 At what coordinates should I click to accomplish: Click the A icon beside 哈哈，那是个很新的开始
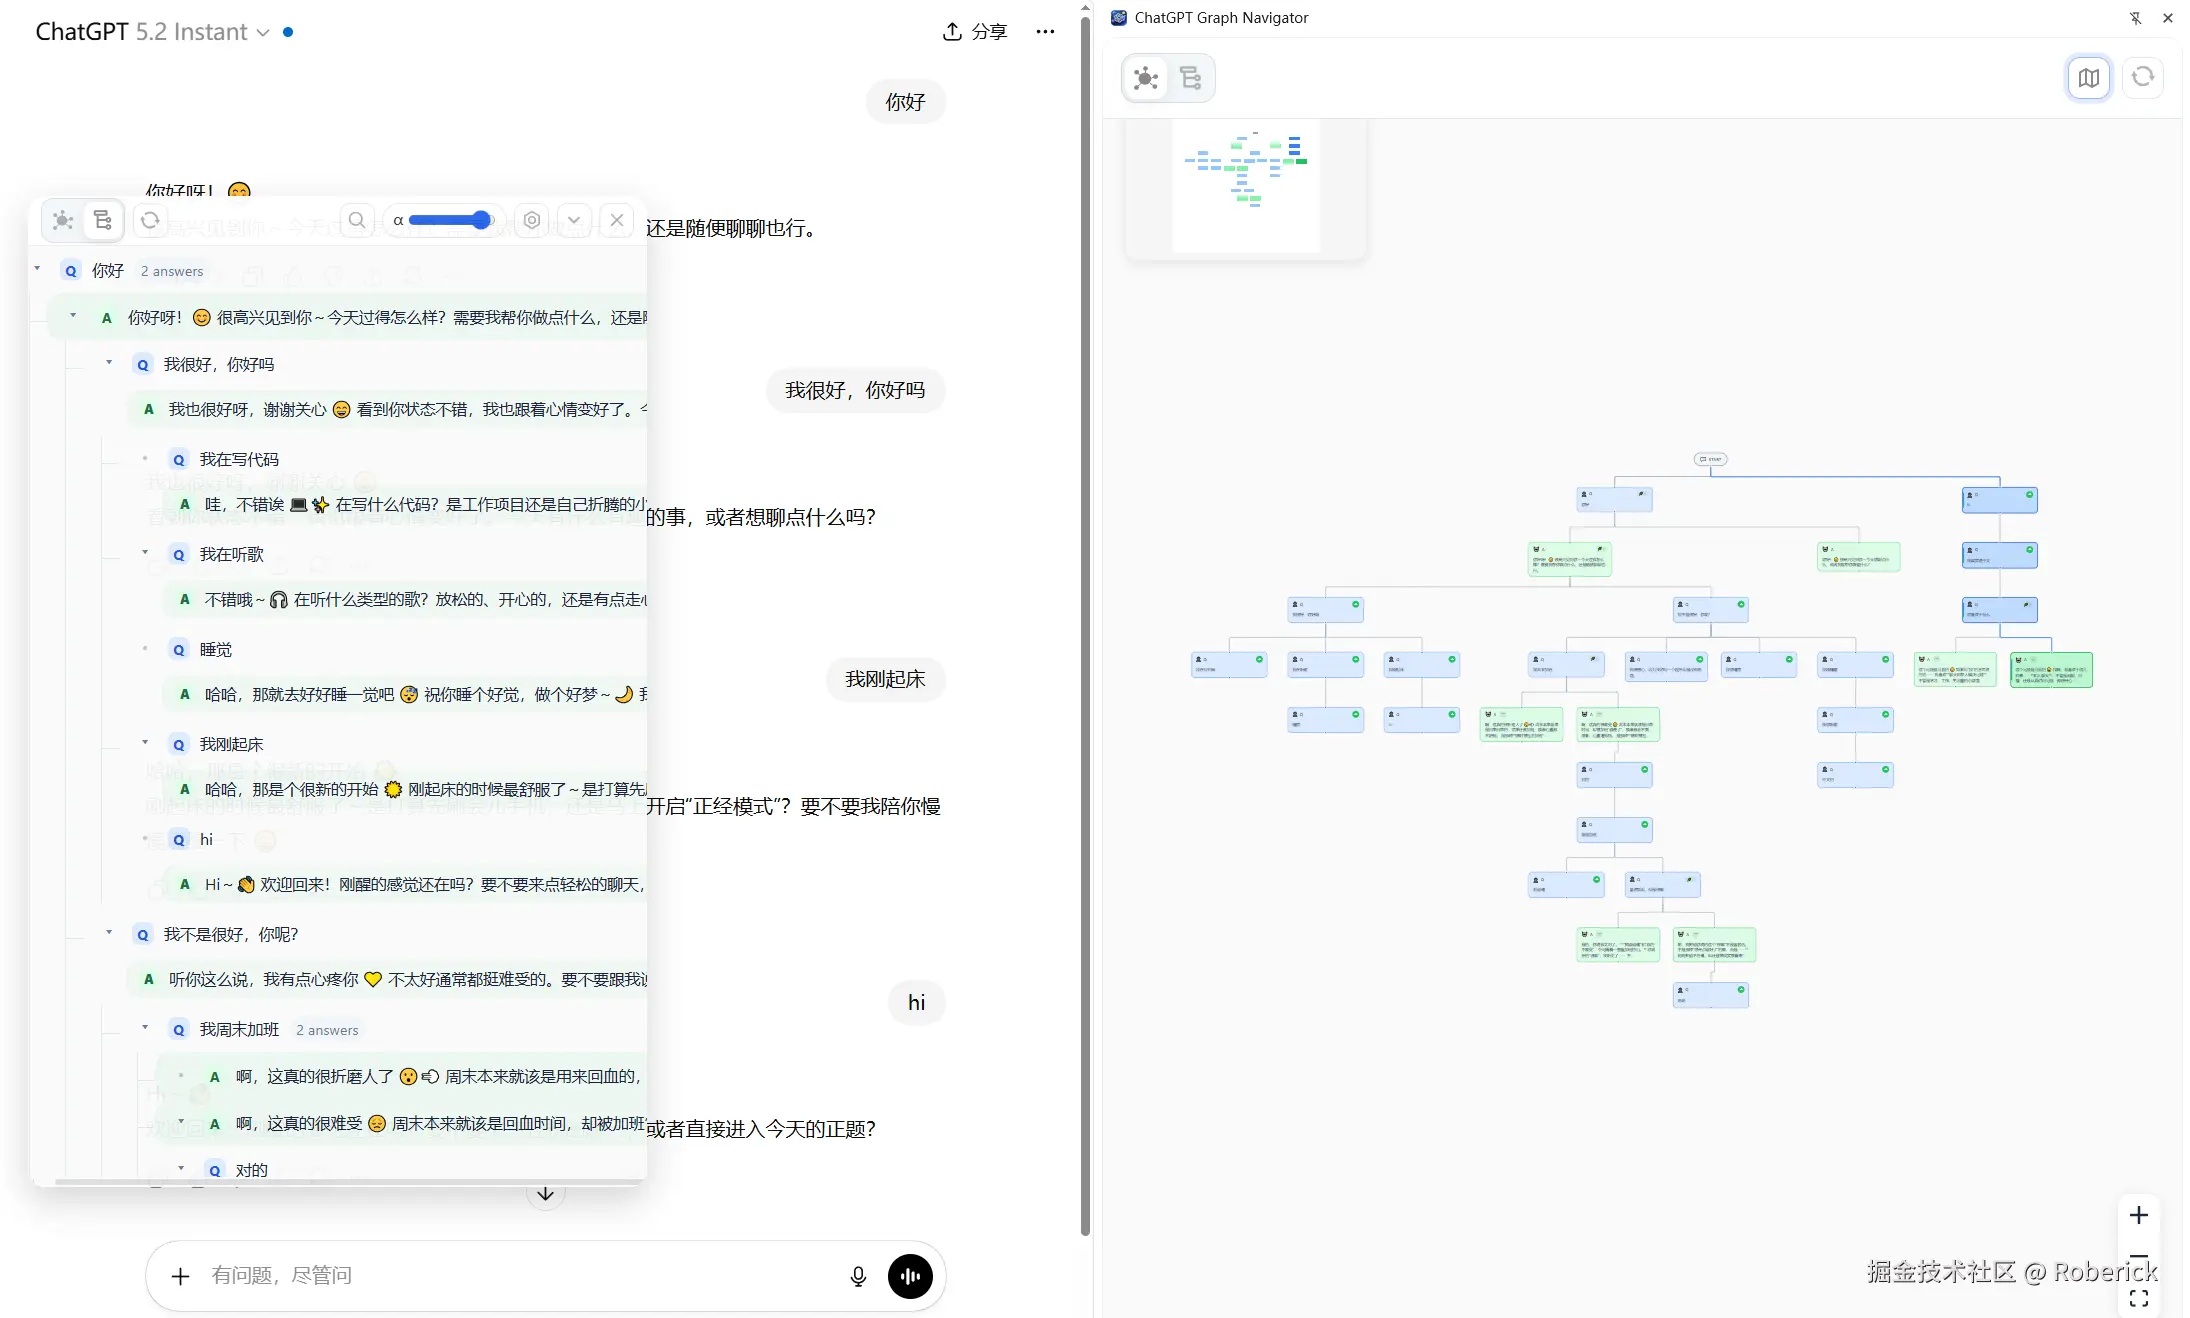click(x=184, y=789)
